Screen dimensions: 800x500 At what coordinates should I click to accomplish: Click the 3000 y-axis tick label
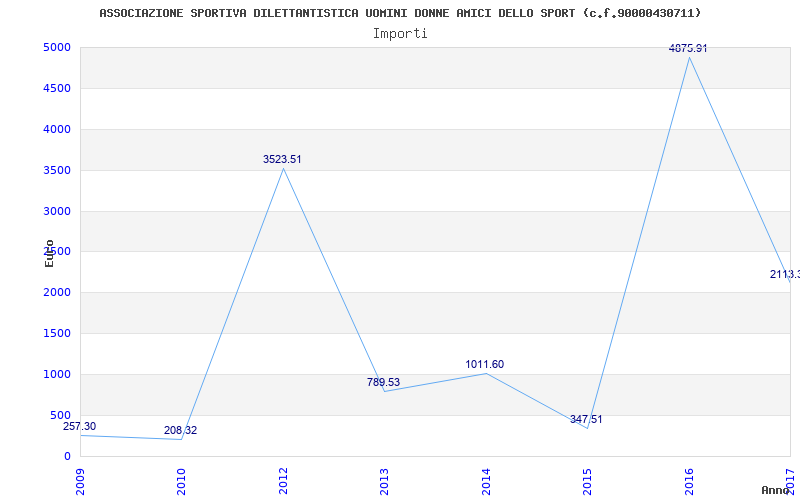click(x=57, y=211)
